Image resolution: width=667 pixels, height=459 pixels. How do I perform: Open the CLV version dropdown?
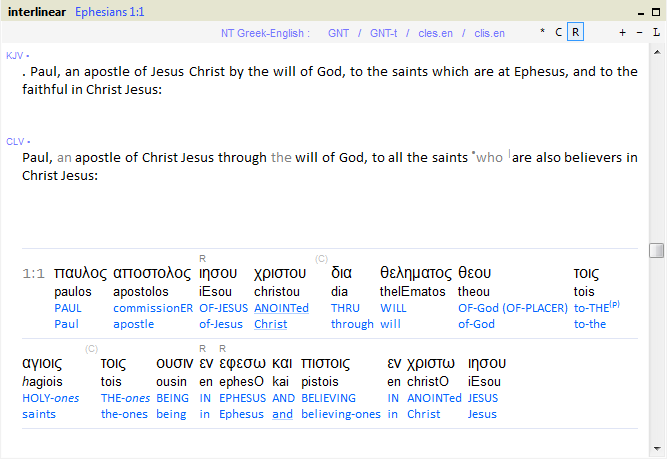(x=17, y=141)
